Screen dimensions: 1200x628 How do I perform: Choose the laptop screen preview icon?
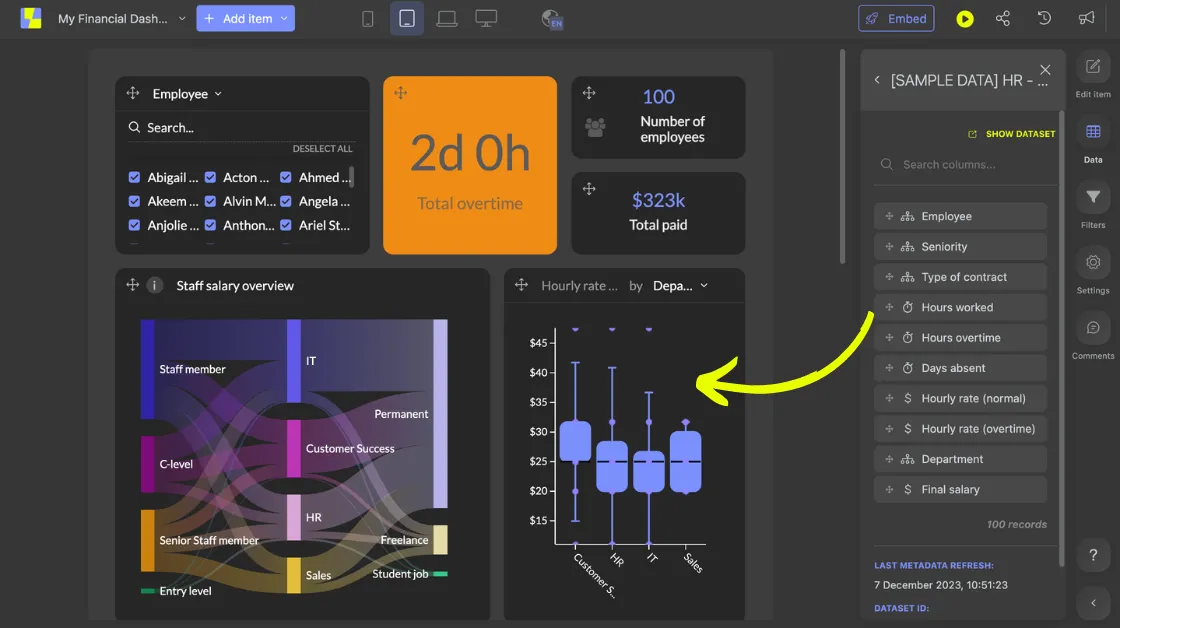[x=446, y=18]
